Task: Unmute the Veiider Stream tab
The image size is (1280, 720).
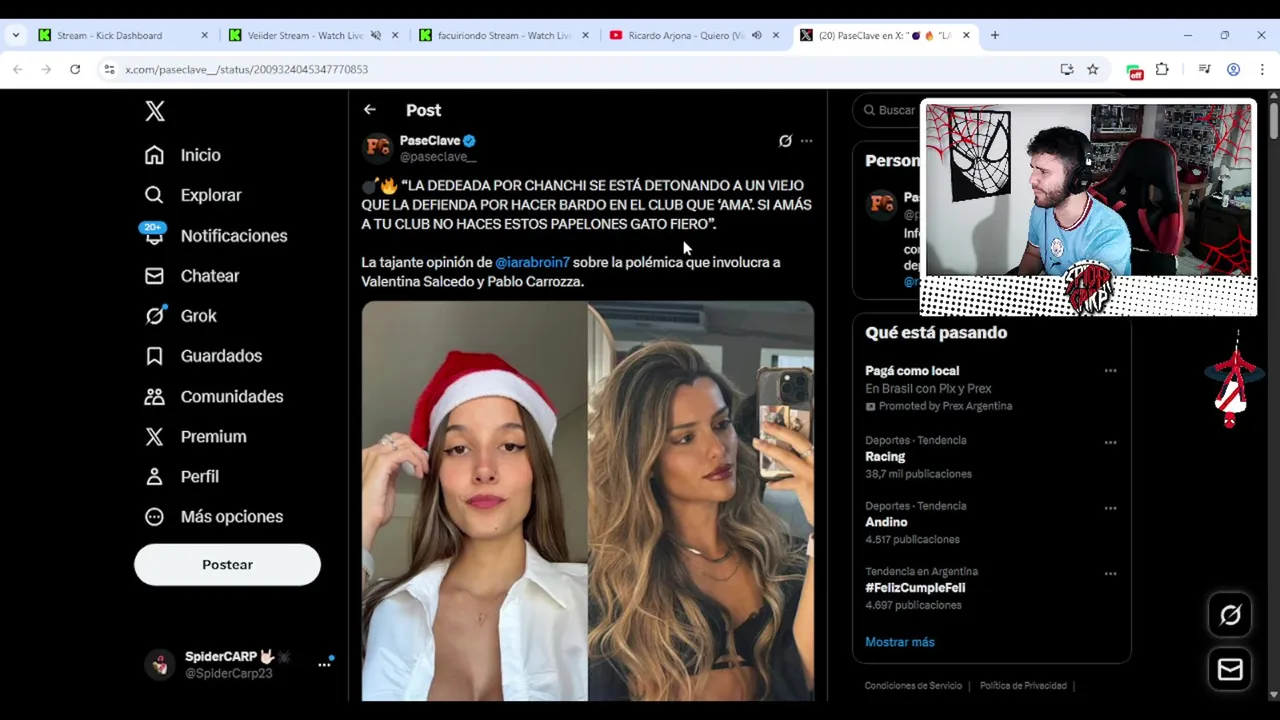Action: pyautogui.click(x=376, y=35)
